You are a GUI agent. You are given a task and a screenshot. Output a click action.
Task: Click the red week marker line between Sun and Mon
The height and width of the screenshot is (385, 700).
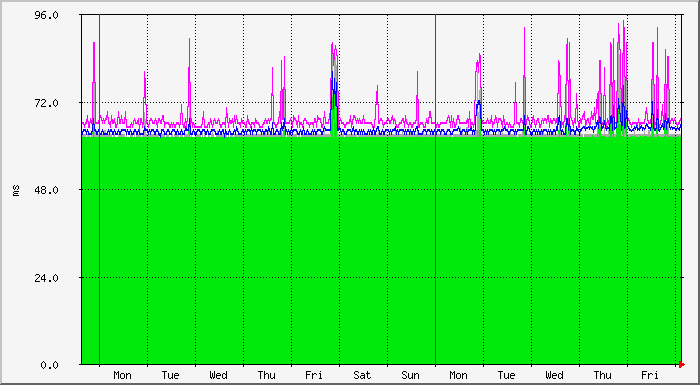point(435,189)
